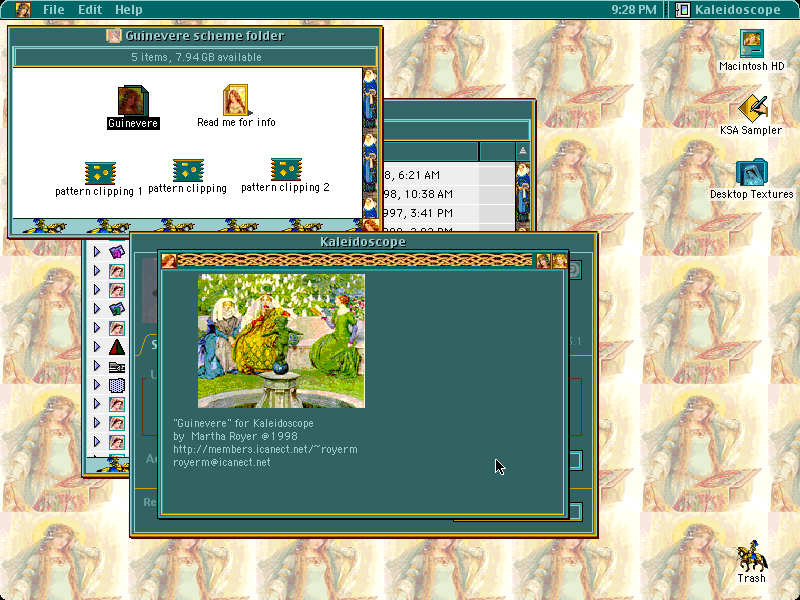The height and width of the screenshot is (600, 800).
Task: Click the Trash knight icon
Action: (x=752, y=556)
